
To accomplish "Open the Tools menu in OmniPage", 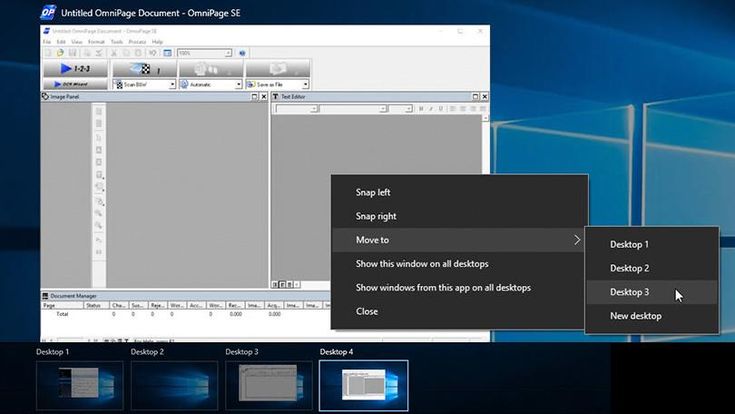I will click(x=117, y=42).
